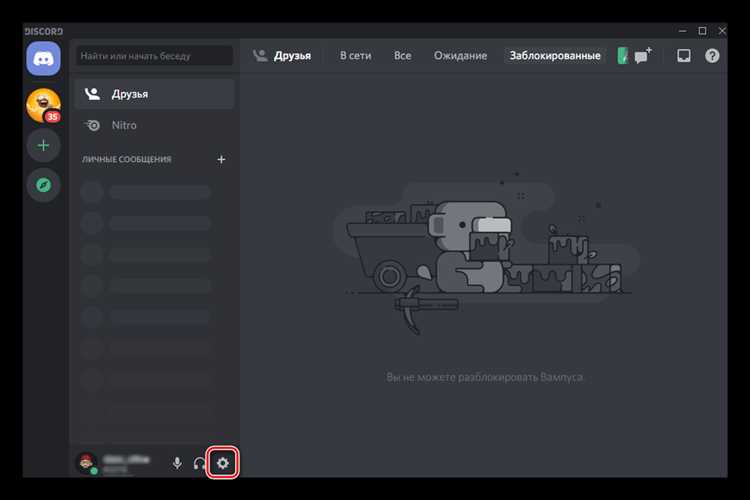
Task: Open the Inbox icon
Action: pyautogui.click(x=684, y=56)
